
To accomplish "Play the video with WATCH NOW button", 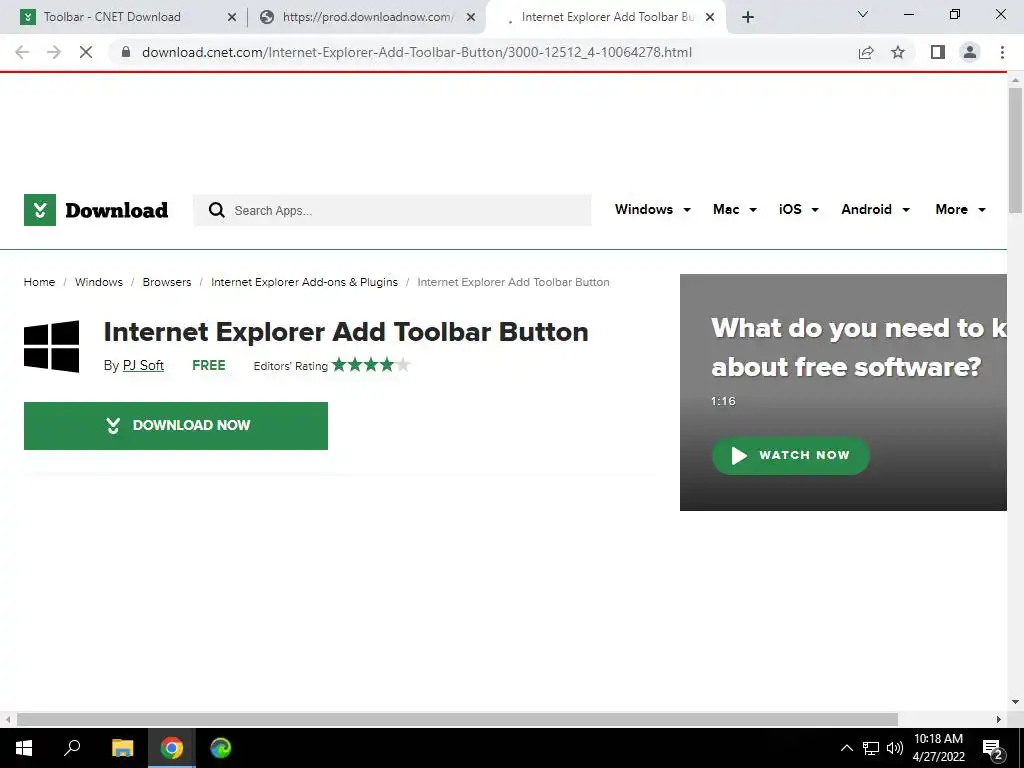I will point(791,455).
